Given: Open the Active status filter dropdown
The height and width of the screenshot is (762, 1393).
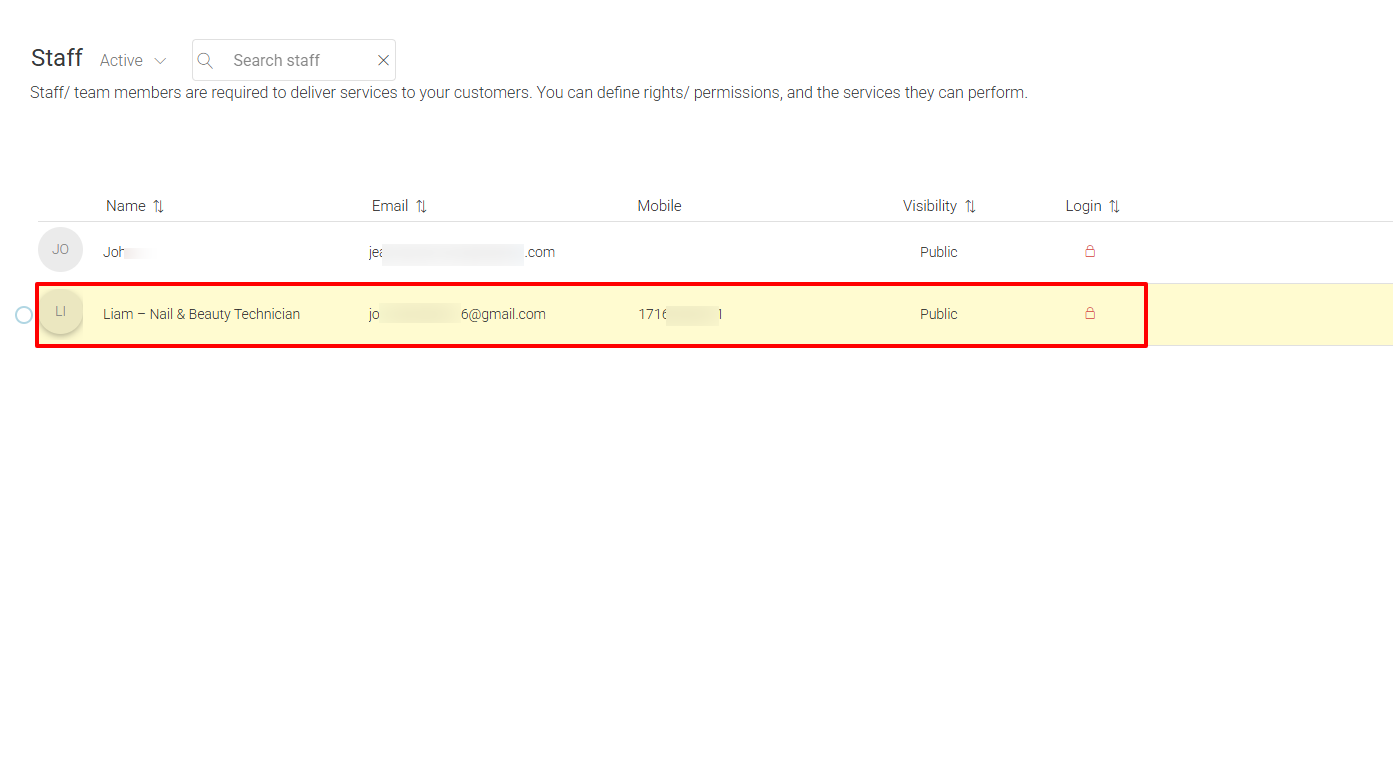Looking at the screenshot, I should [x=131, y=60].
